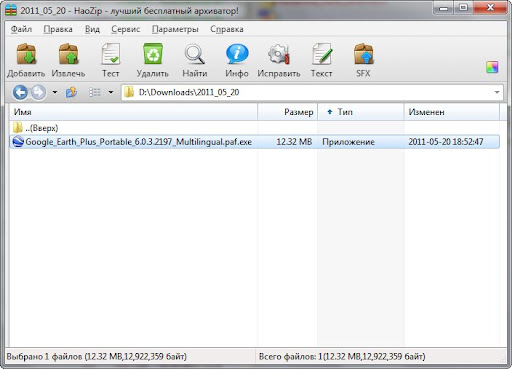Image resolution: width=512 pixels, height=369 pixels.
Task: Click the forward navigation arrow button
Action: click(x=38, y=92)
